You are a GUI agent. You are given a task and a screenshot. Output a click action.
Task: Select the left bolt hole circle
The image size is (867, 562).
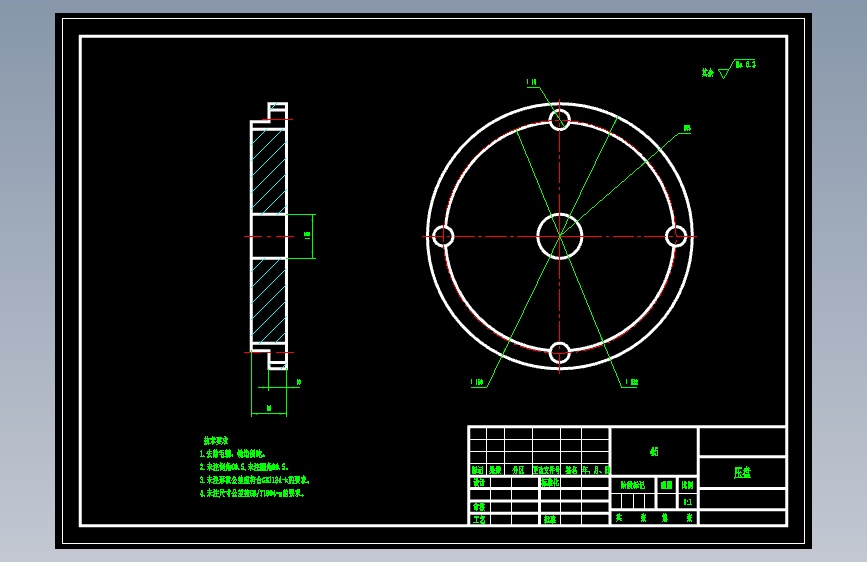tap(443, 236)
